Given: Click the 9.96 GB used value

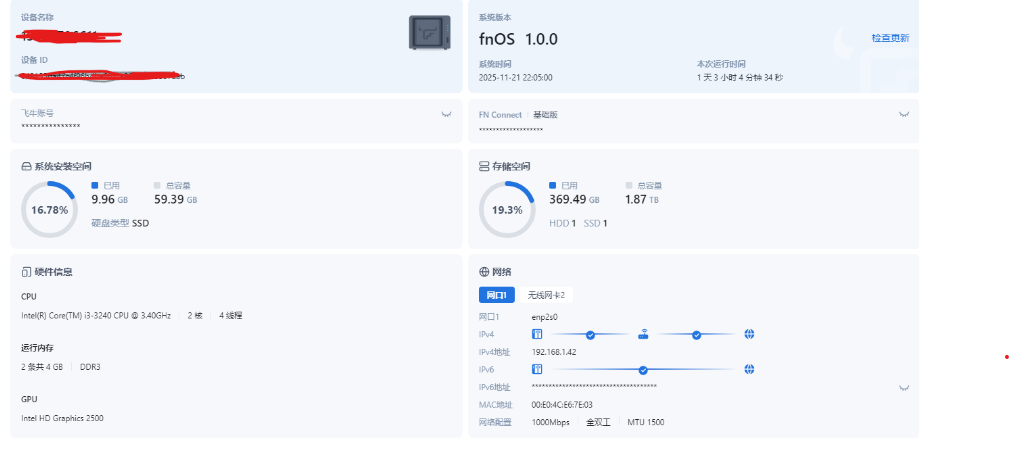Looking at the screenshot, I should point(110,200).
